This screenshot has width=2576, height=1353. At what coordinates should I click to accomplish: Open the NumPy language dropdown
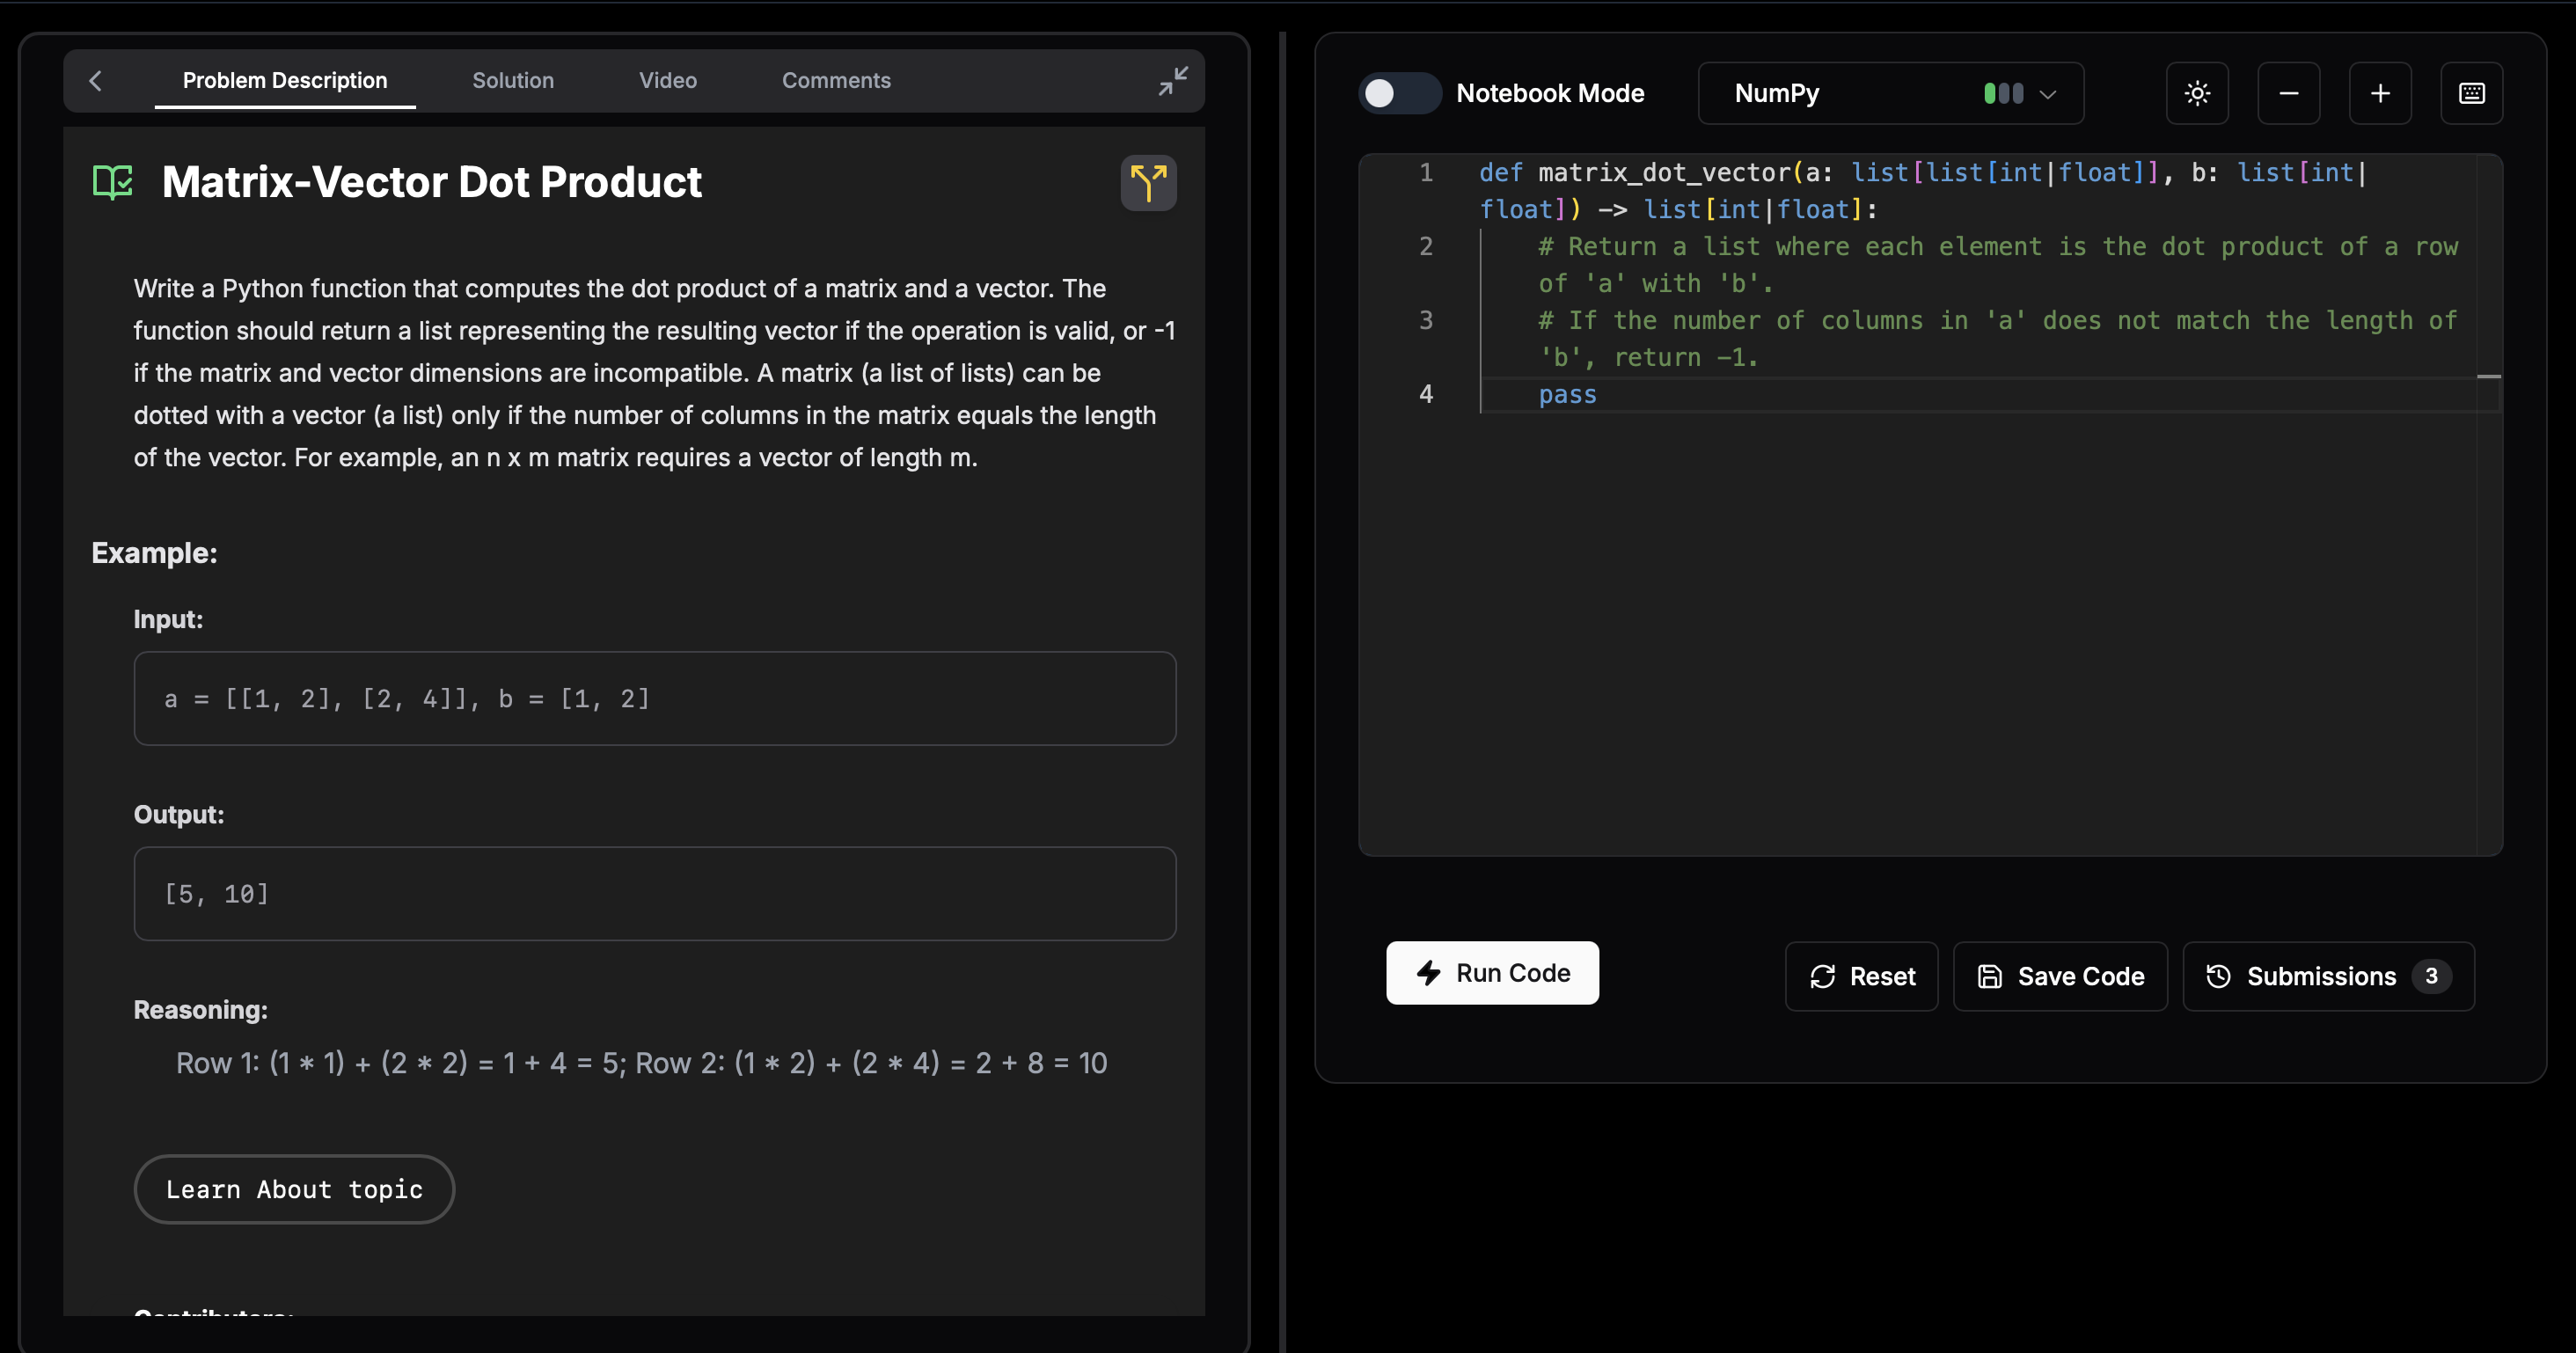tap(1891, 94)
